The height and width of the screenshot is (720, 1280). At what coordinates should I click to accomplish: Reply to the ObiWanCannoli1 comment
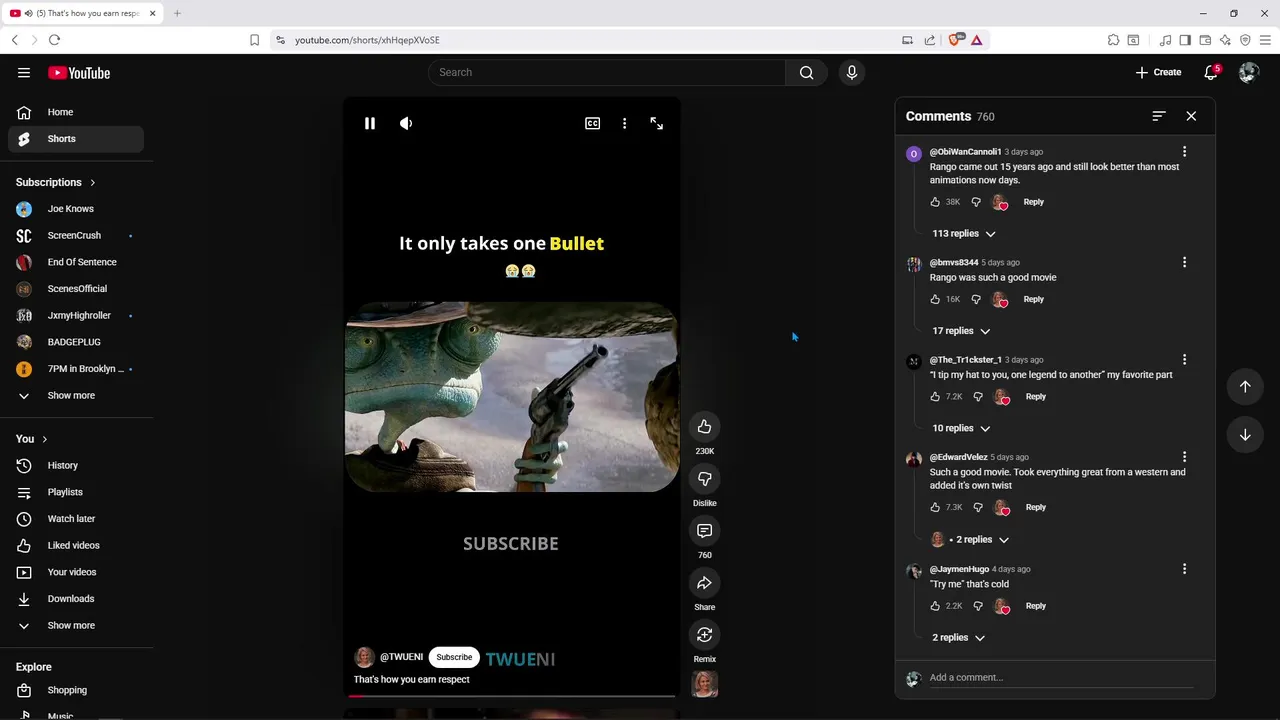click(x=1033, y=202)
